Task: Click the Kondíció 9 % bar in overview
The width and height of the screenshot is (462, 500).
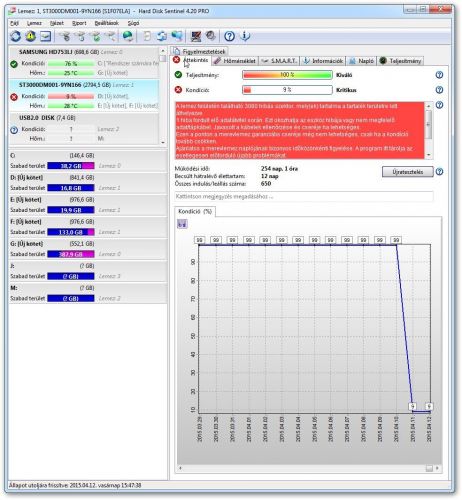Action: (x=287, y=90)
